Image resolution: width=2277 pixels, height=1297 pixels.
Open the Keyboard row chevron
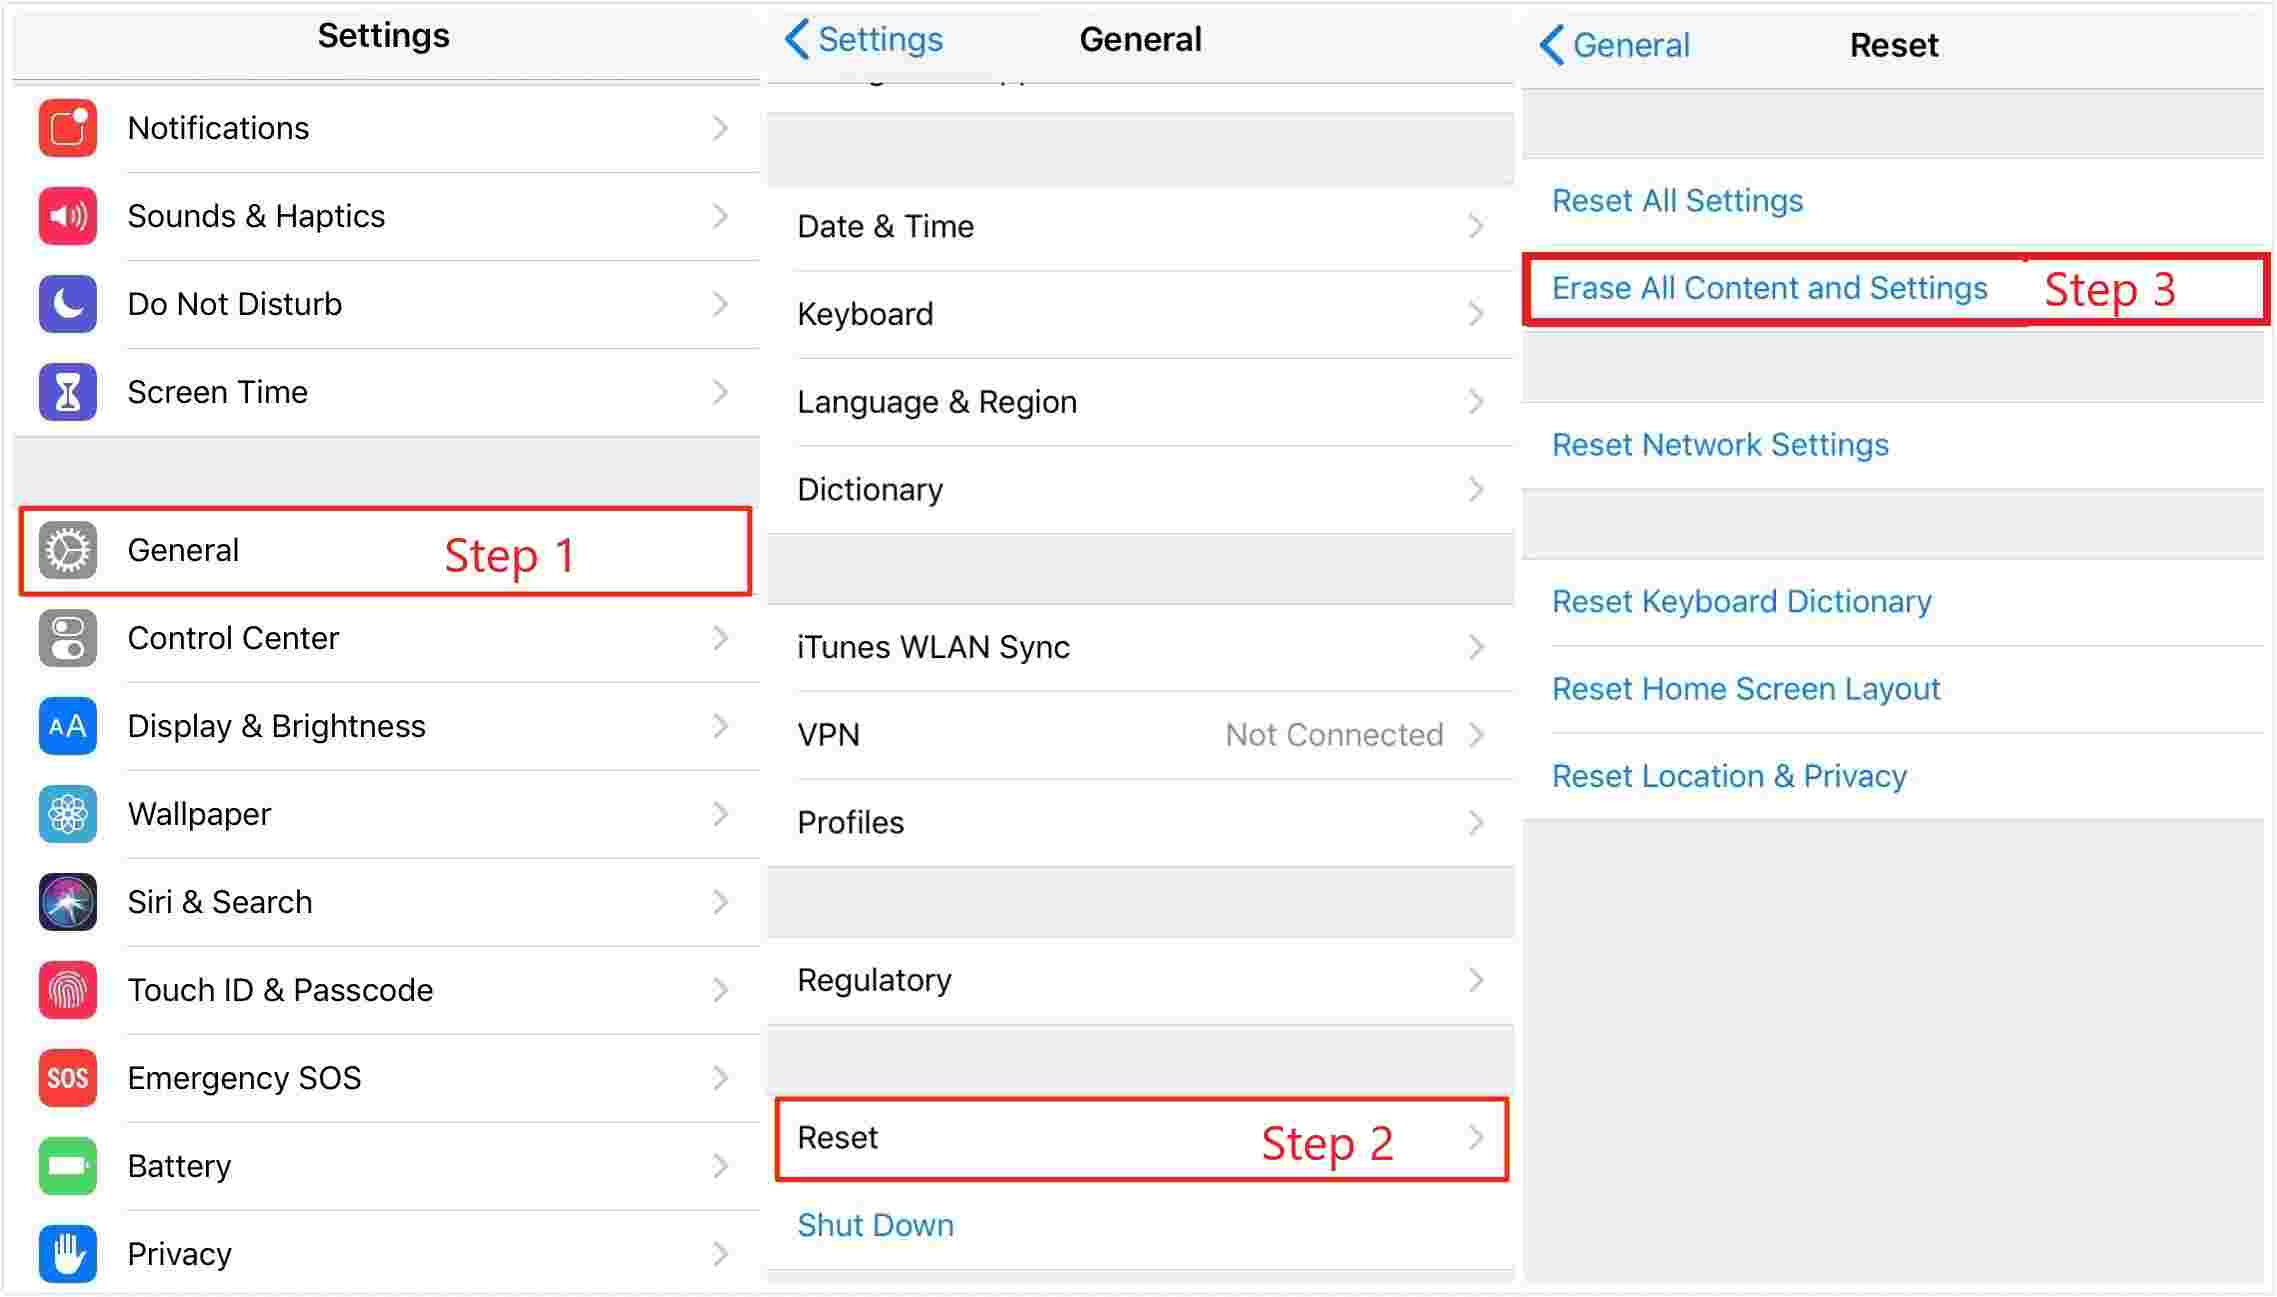tap(1476, 314)
